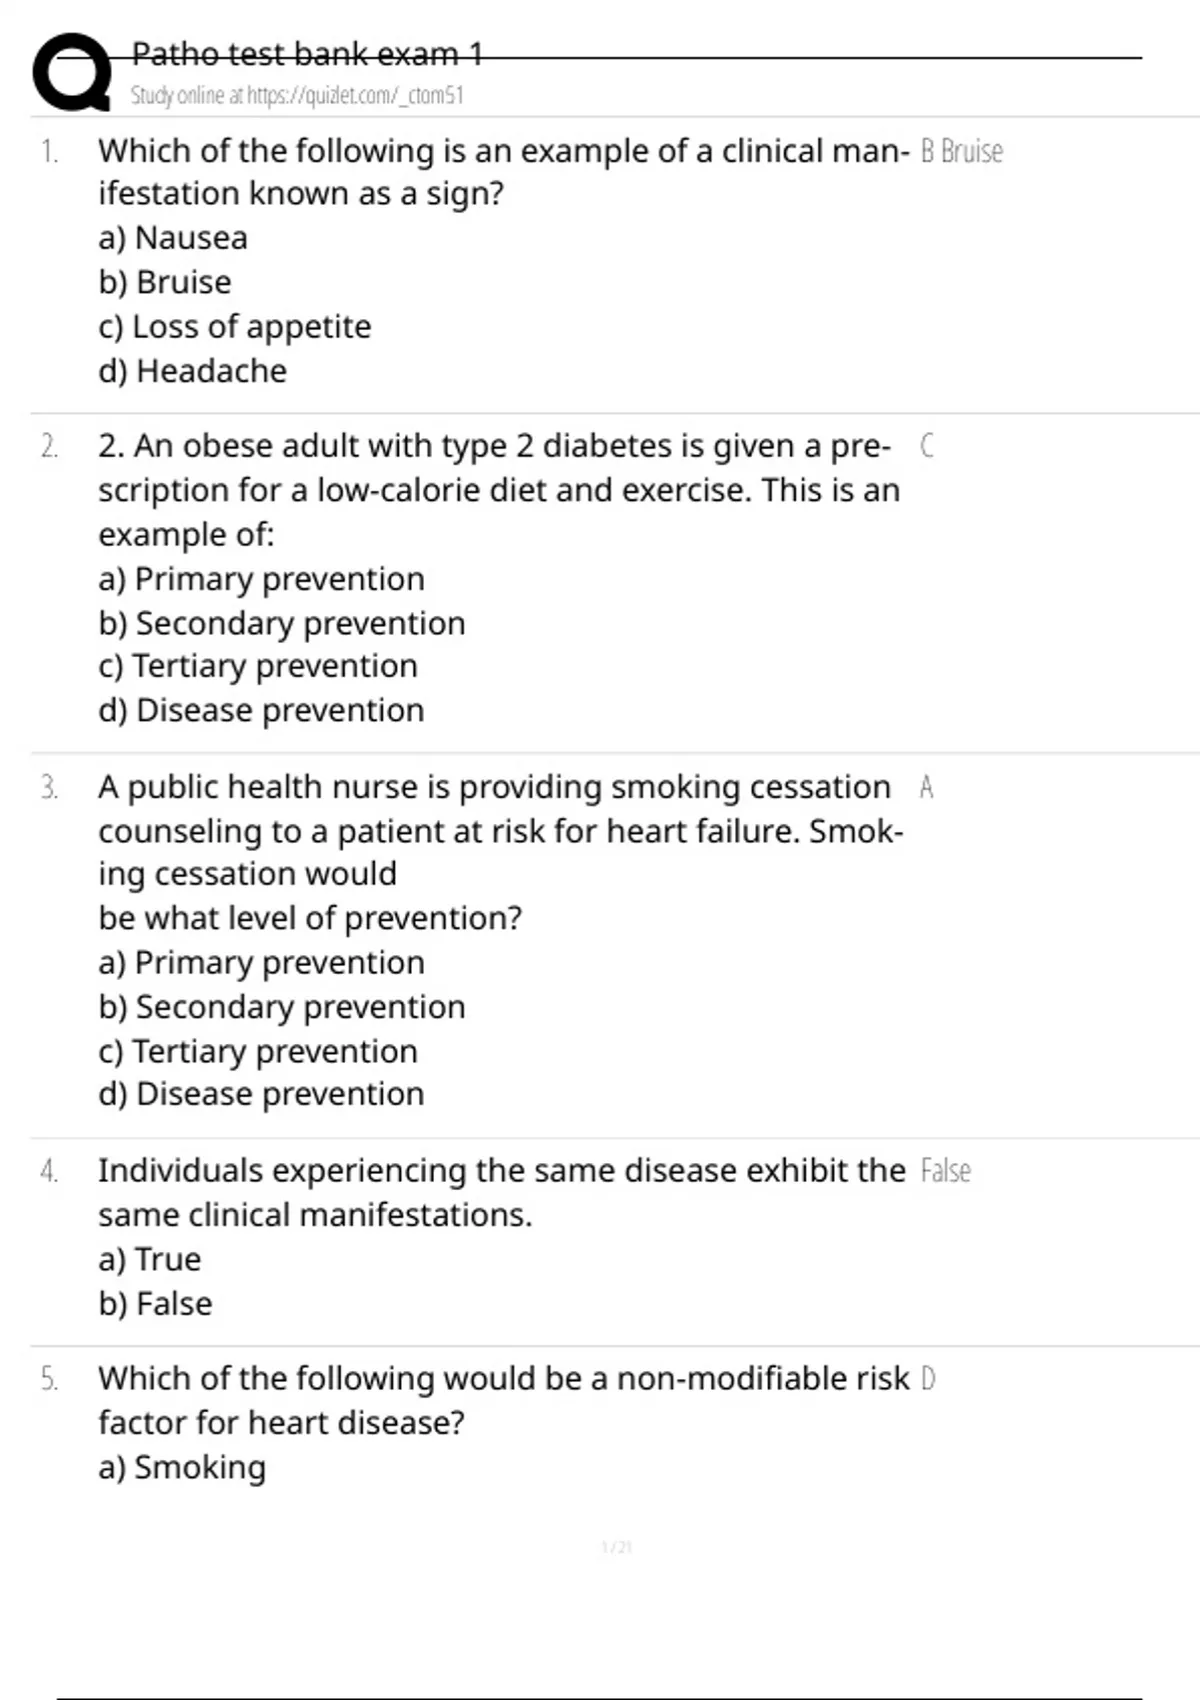Image resolution: width=1200 pixels, height=1700 pixels.
Task: Select answer option b) Bruise
Action: (165, 282)
